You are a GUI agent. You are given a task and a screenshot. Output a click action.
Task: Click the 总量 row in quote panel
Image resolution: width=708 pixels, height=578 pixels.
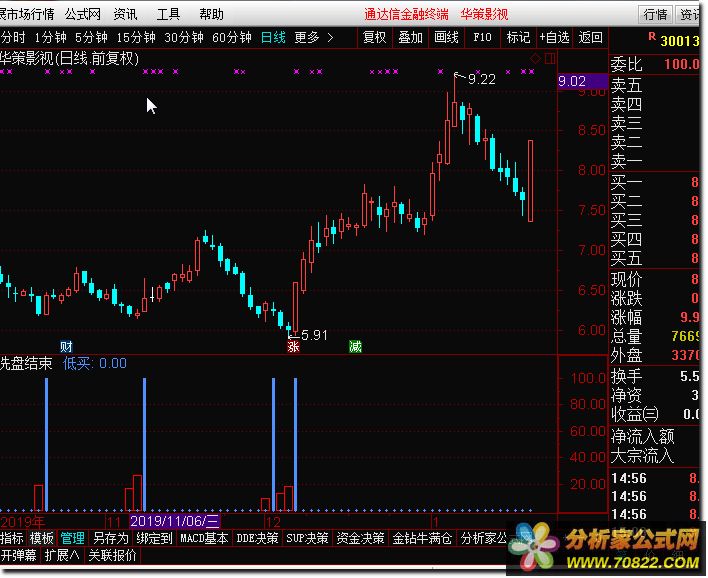655,336
